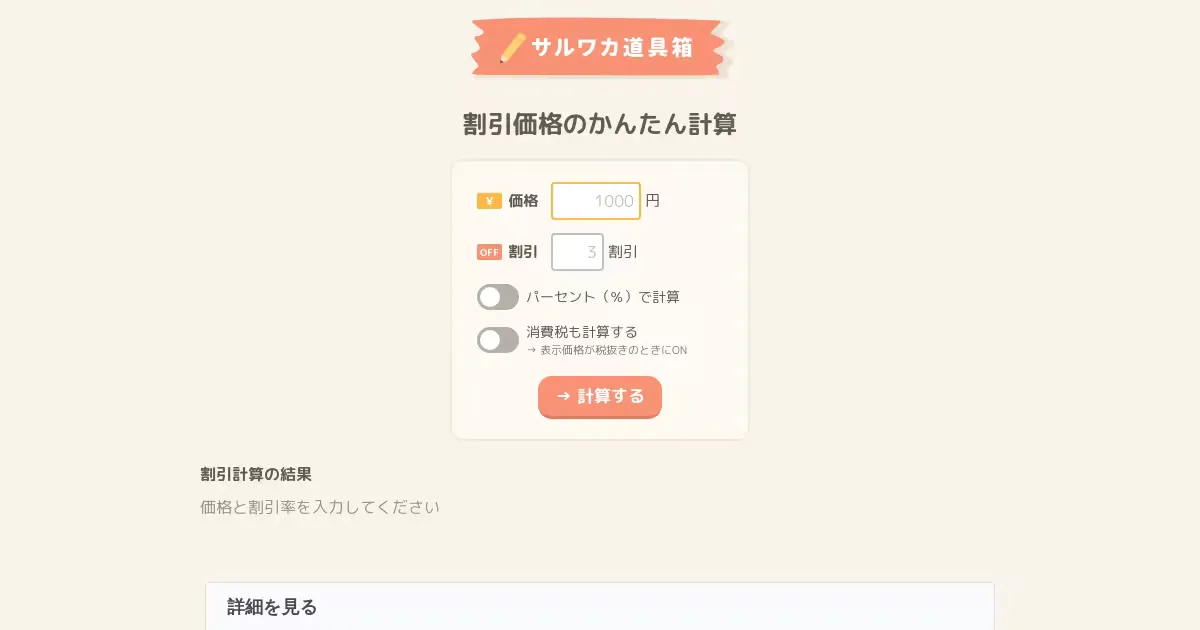Click the 消費税も計算する label text
The image size is (1200, 630).
pyautogui.click(x=582, y=331)
